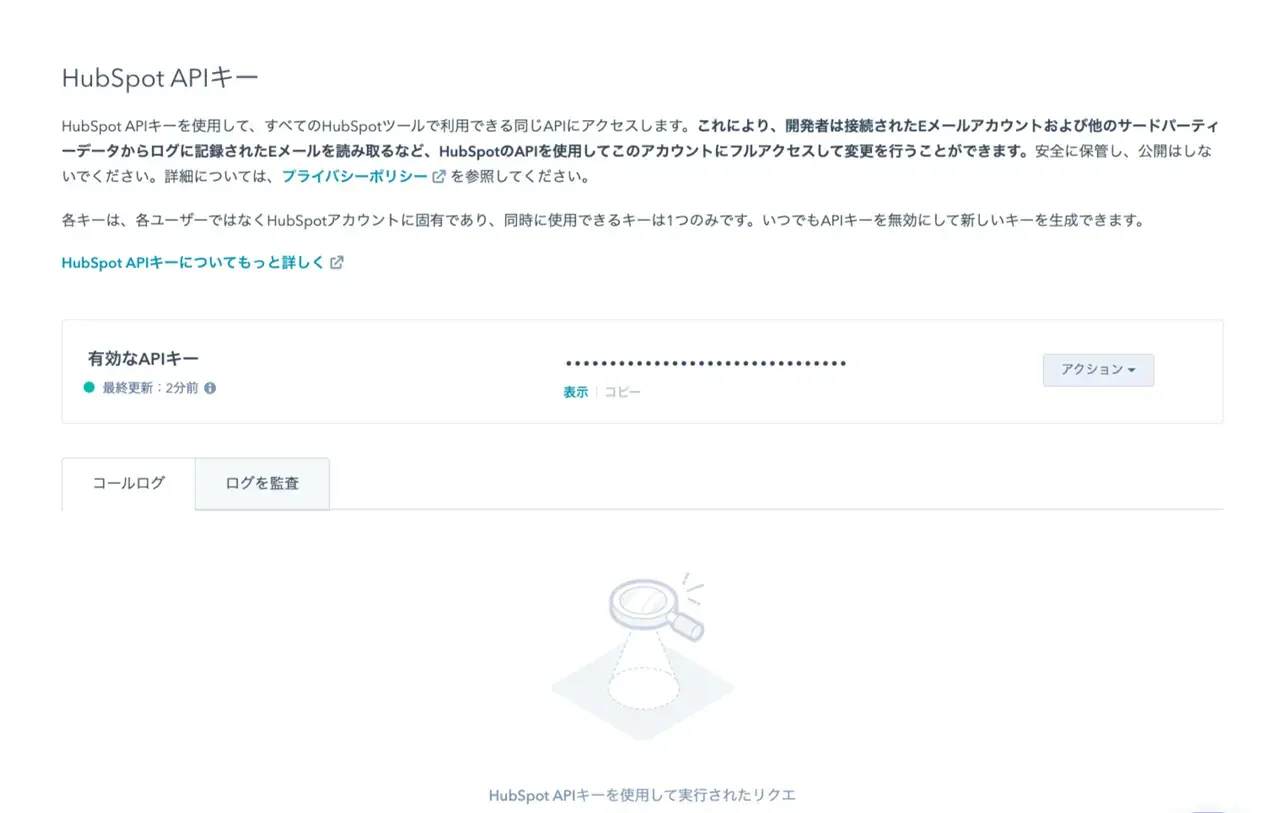Click external link icon after もっと詳しく

pos(337,262)
